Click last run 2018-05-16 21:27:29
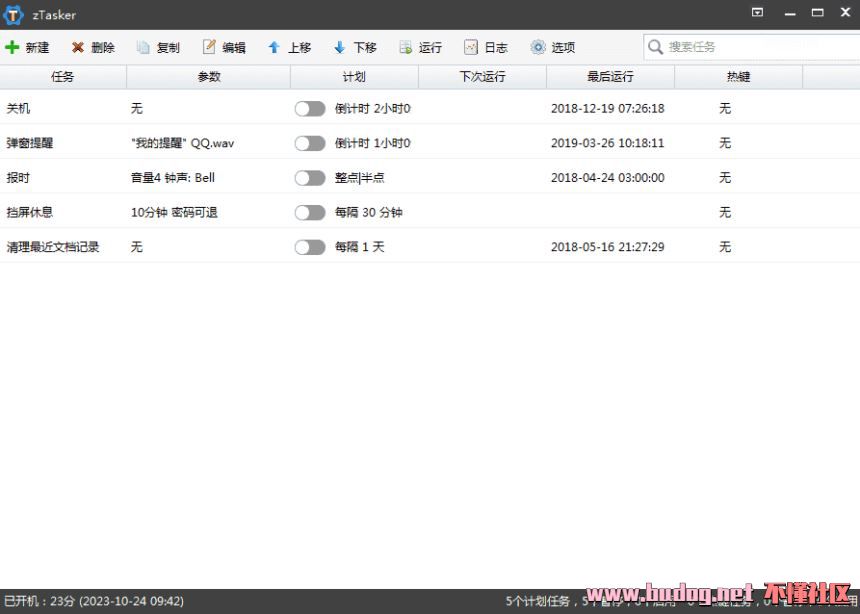Image resolution: width=860 pixels, height=614 pixels. (x=608, y=247)
